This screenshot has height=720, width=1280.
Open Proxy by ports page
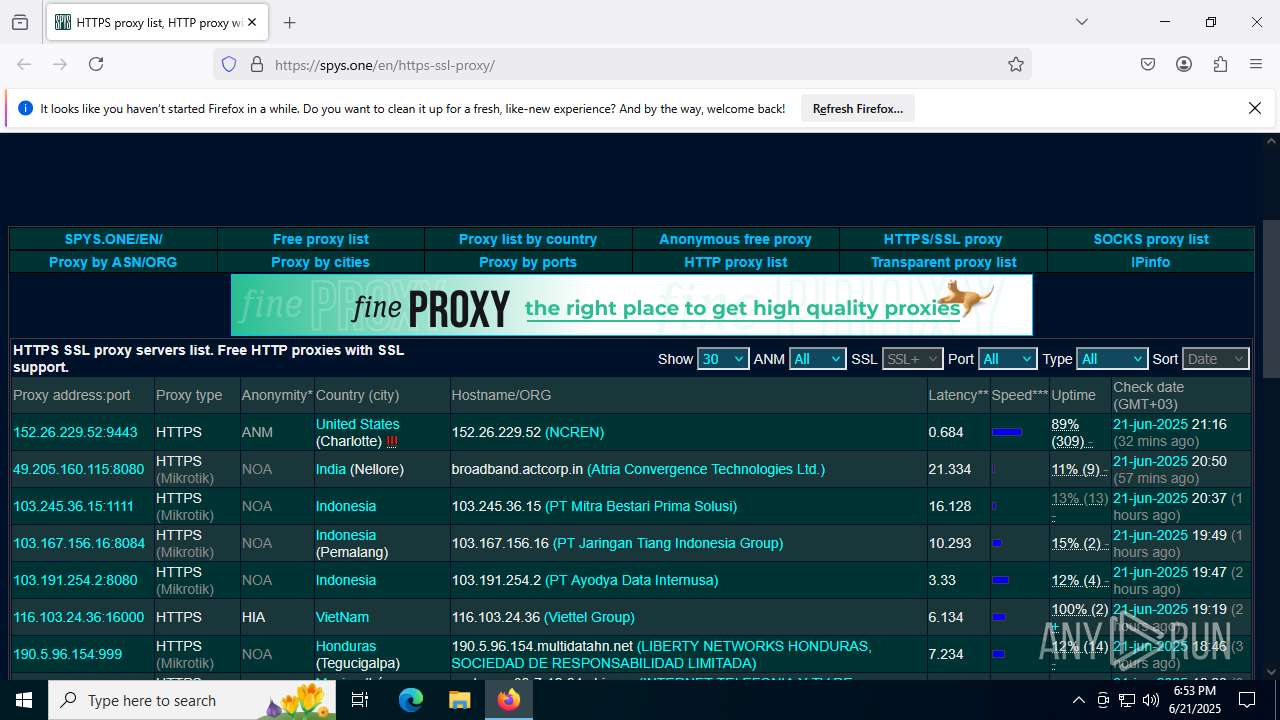528,262
